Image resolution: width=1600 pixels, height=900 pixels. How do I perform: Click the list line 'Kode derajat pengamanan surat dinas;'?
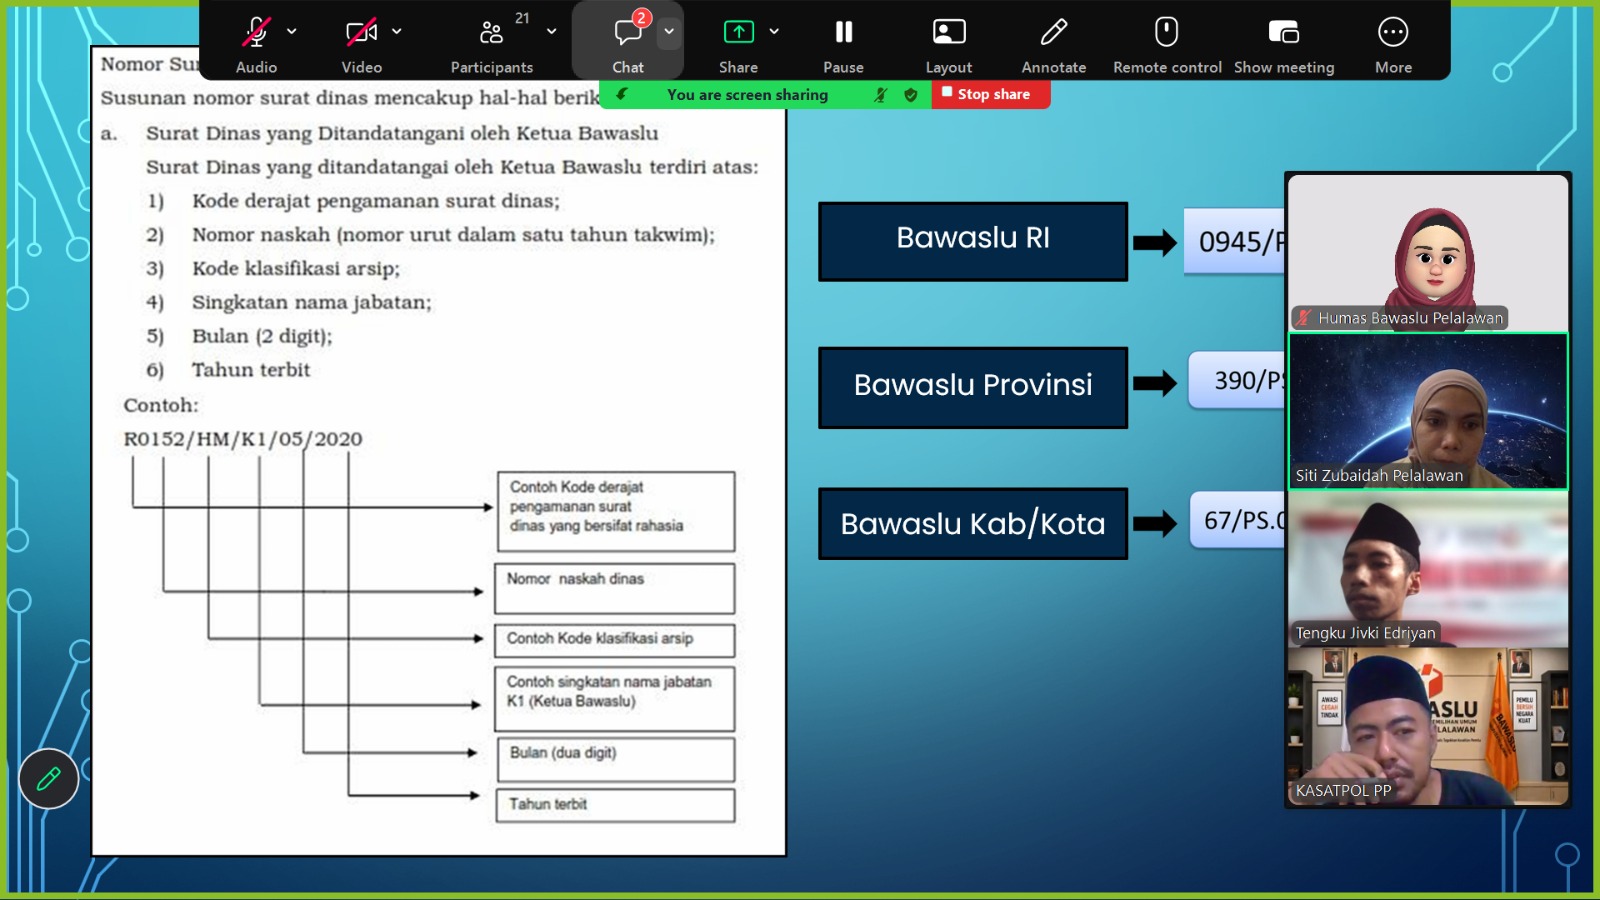pos(376,201)
